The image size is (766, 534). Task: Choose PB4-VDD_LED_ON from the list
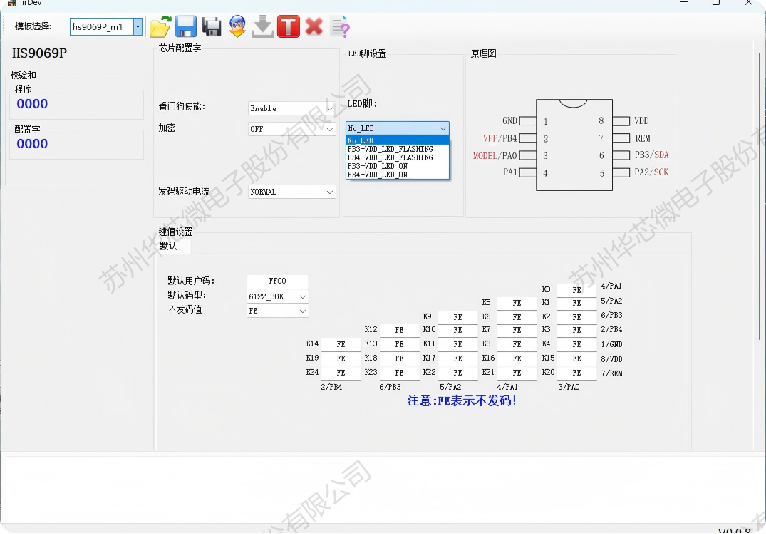pyautogui.click(x=397, y=174)
